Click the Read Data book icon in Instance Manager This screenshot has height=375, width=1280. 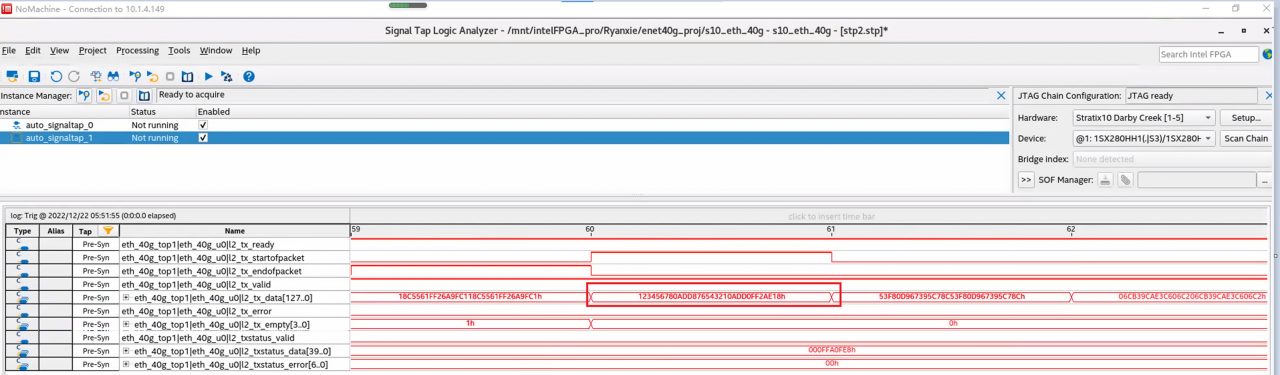(144, 95)
